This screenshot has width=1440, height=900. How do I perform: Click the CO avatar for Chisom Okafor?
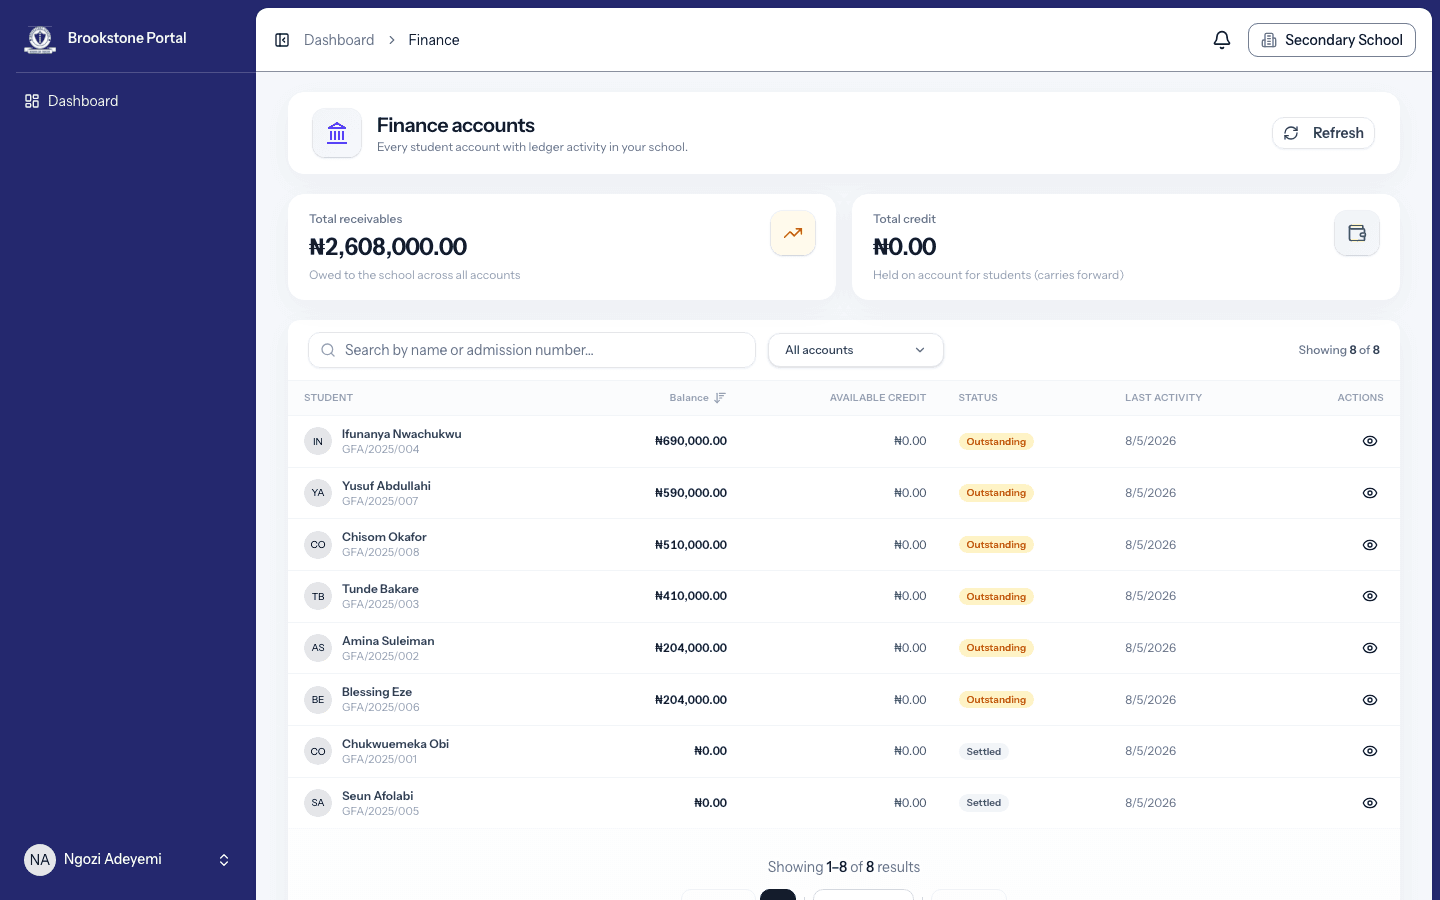tap(318, 545)
